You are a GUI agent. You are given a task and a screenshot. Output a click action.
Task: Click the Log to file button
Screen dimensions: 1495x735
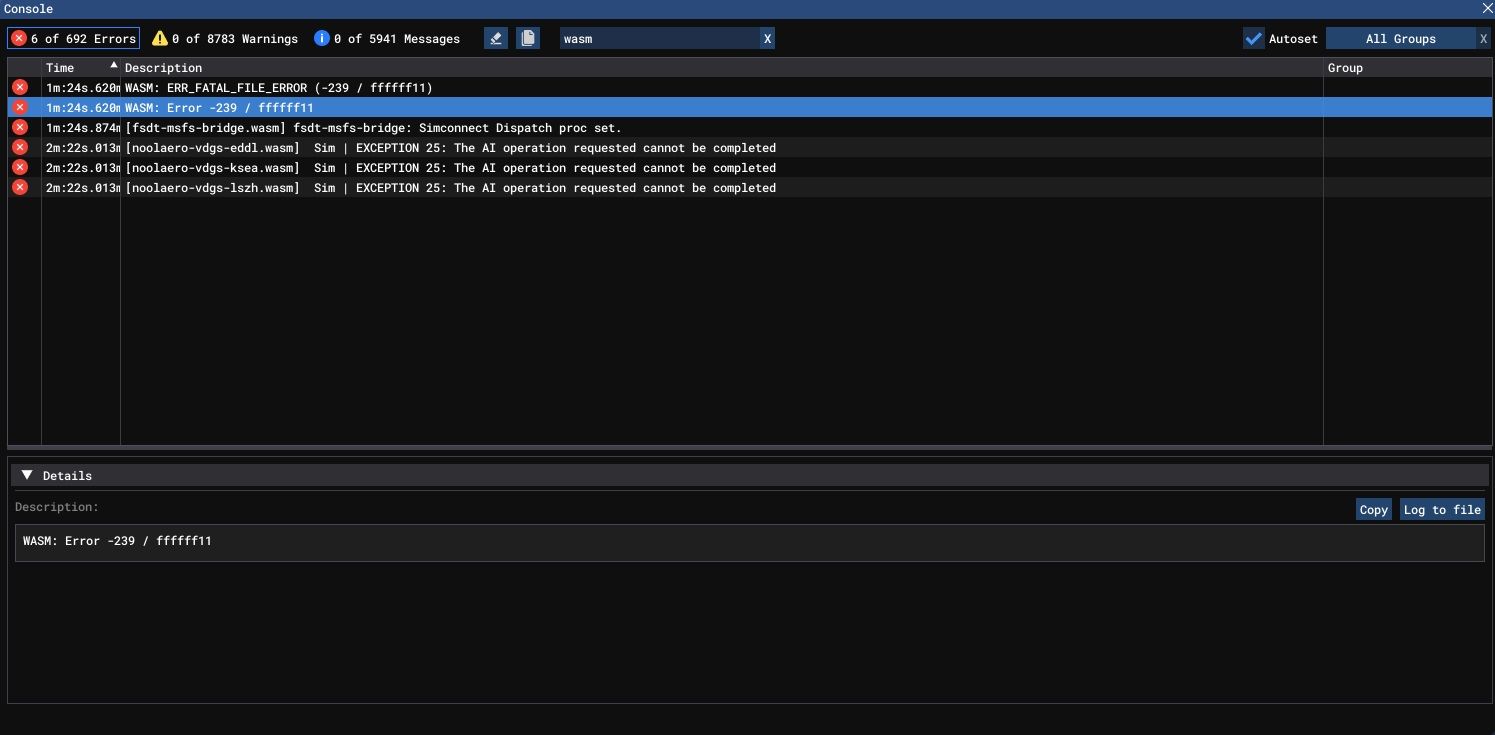[x=1441, y=510]
